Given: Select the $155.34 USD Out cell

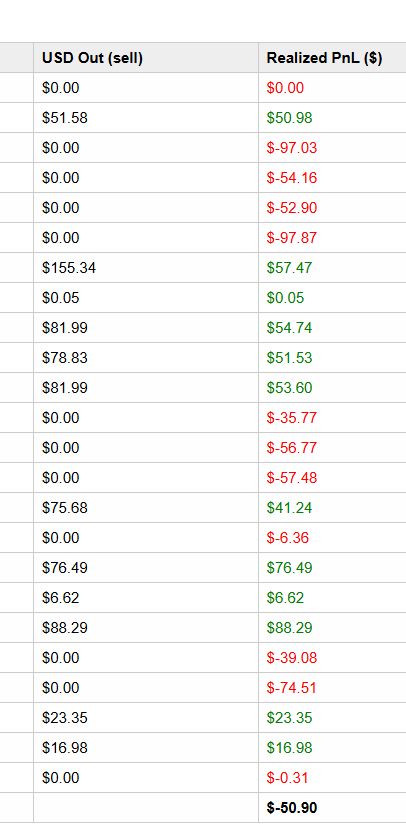Looking at the screenshot, I should (146, 268).
